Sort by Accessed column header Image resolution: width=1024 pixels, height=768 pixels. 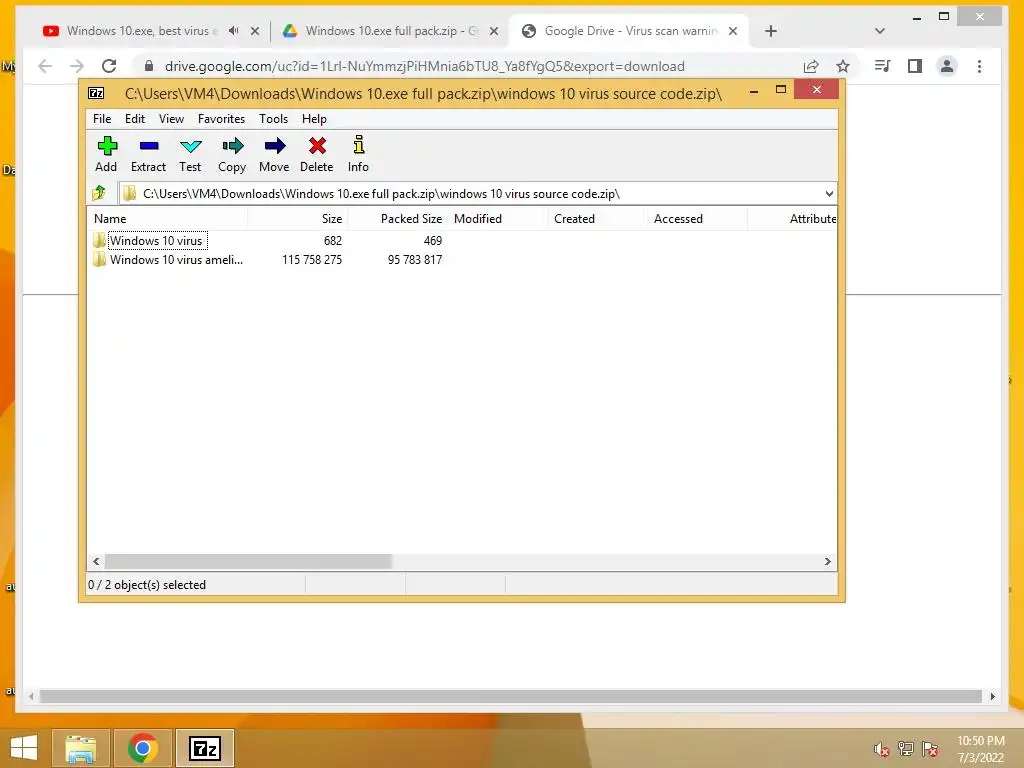click(x=697, y=219)
